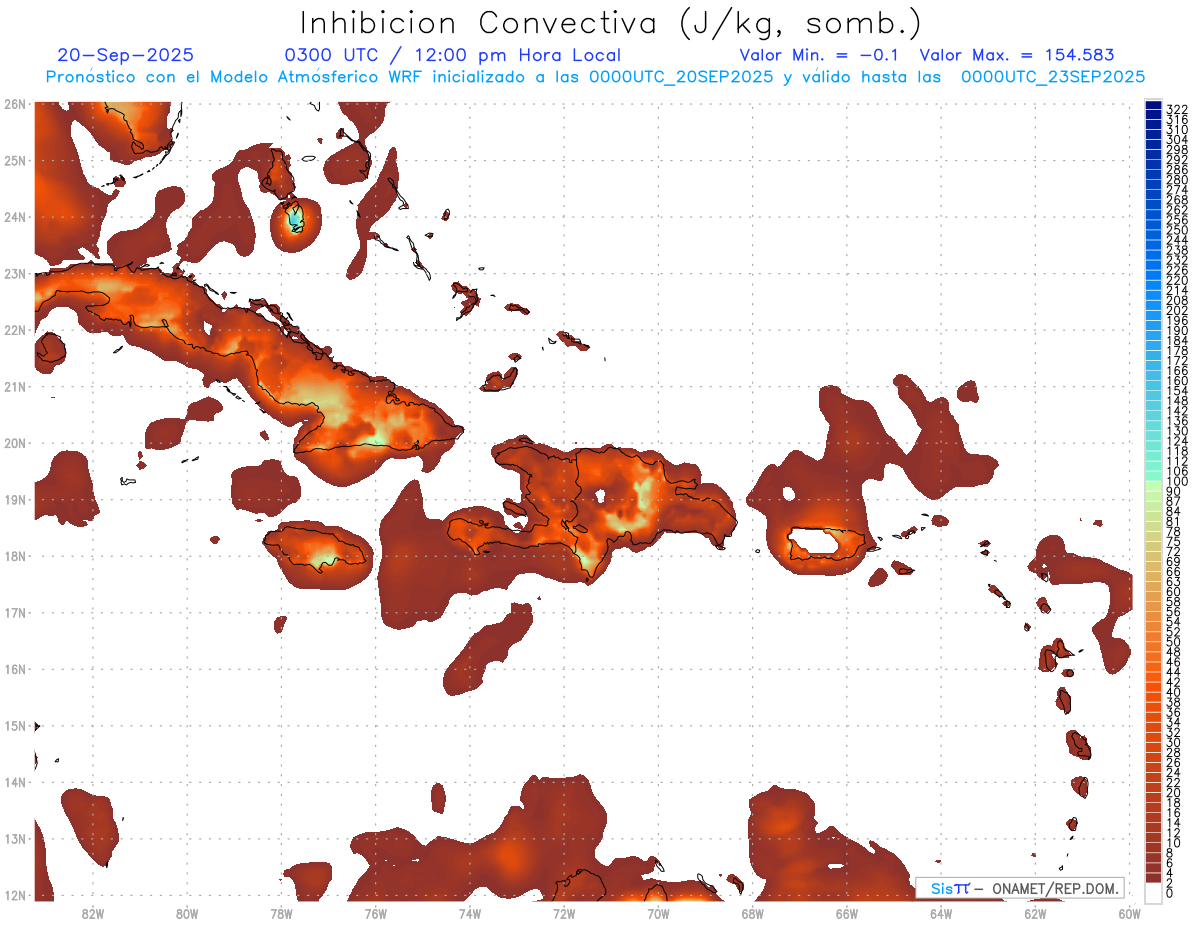This screenshot has height=927, width=1200.
Task: Click the '12N' latitude label
Action: [x=14, y=895]
